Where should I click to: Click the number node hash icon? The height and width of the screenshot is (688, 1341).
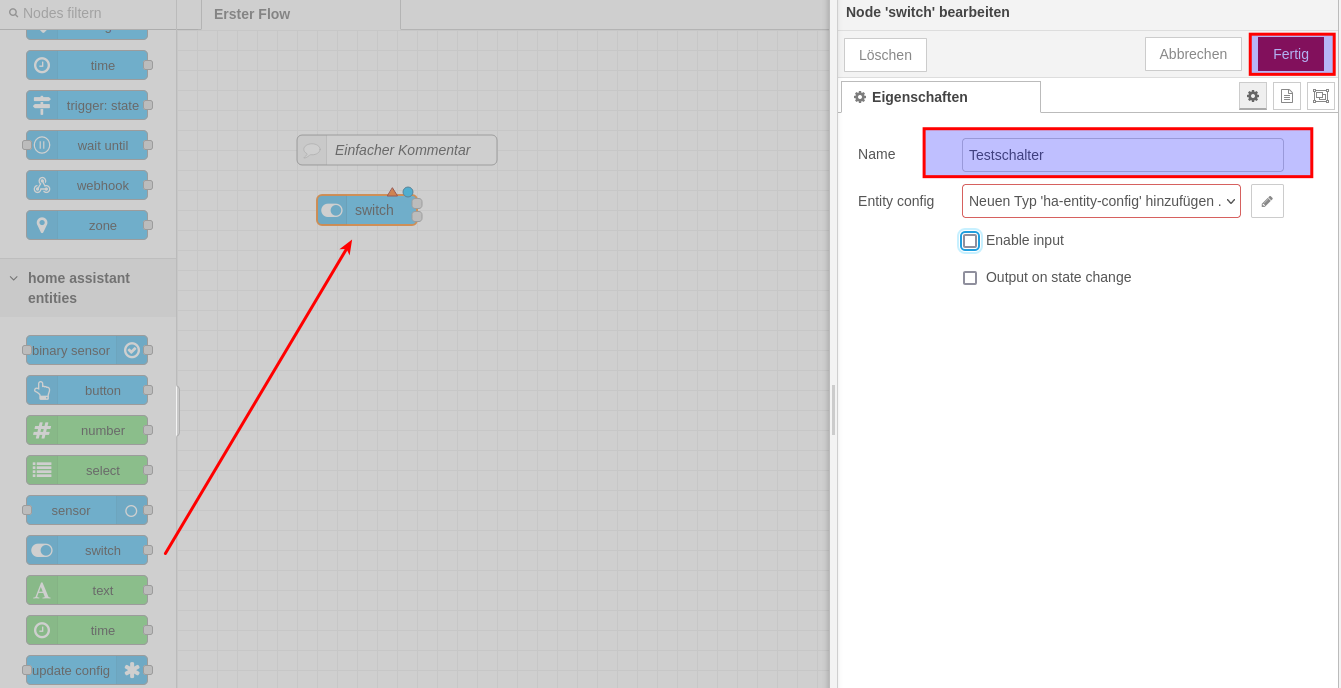pyautogui.click(x=42, y=430)
